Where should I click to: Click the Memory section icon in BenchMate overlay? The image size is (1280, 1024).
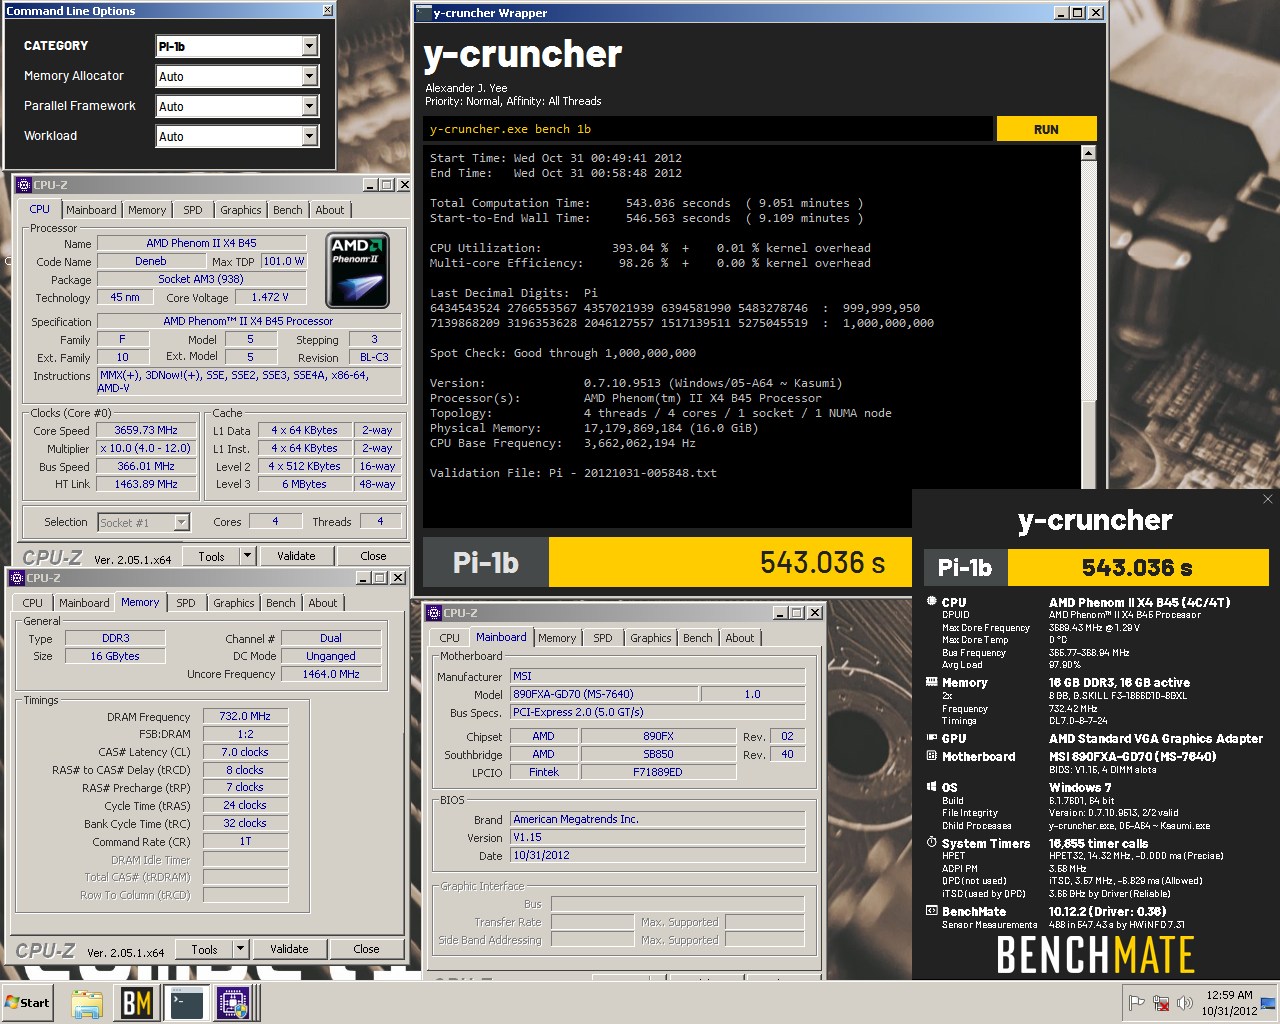pos(932,683)
